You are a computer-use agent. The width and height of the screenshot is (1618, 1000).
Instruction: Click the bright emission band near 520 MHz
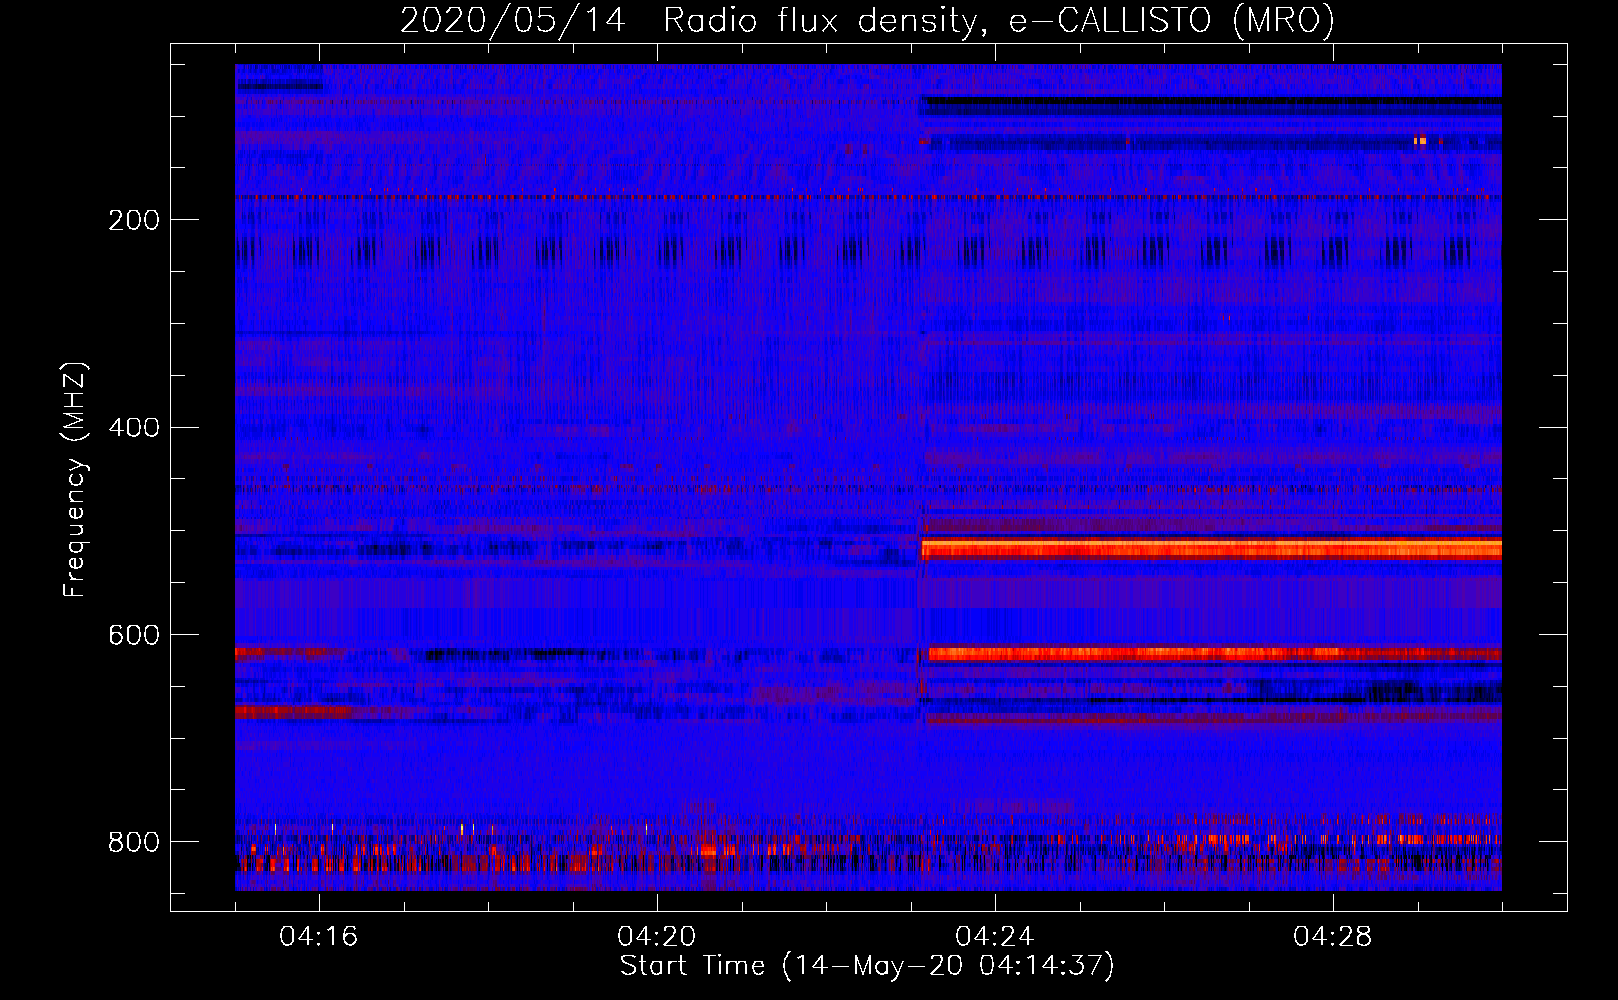coord(1211,548)
